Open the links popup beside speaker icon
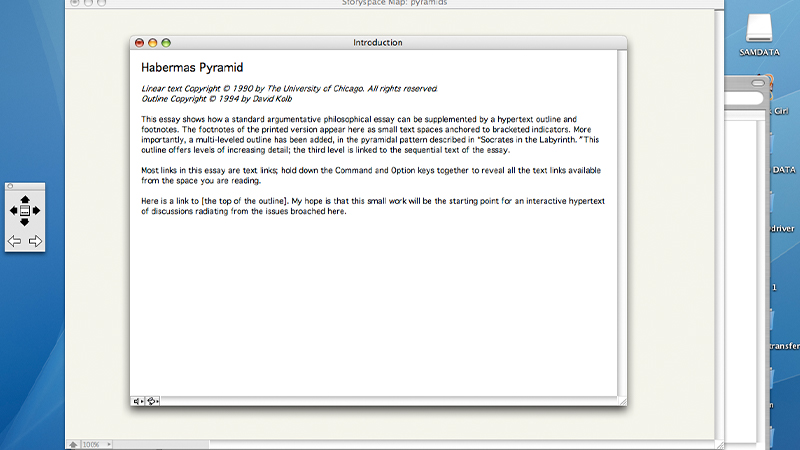 153,401
